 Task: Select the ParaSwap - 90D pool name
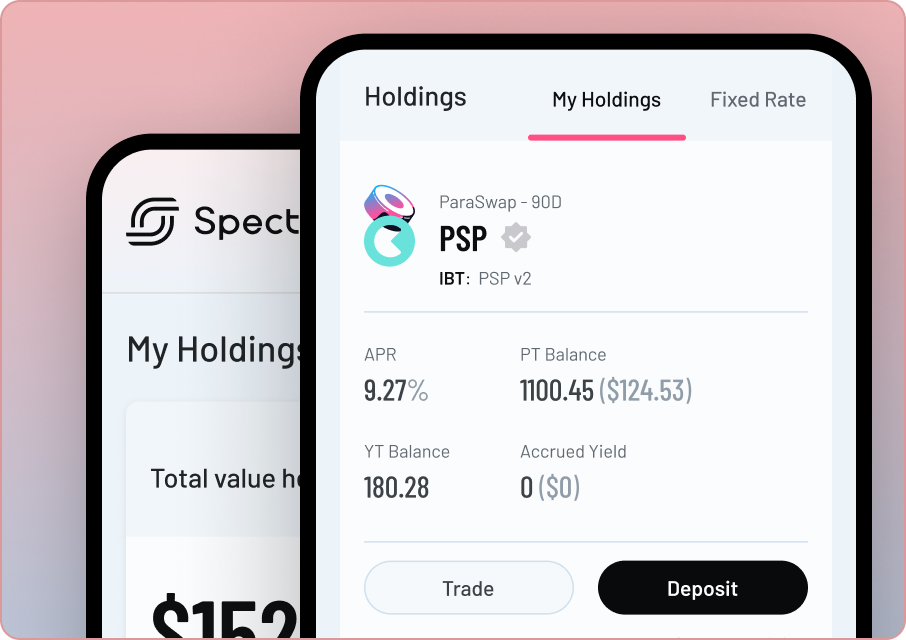click(501, 202)
